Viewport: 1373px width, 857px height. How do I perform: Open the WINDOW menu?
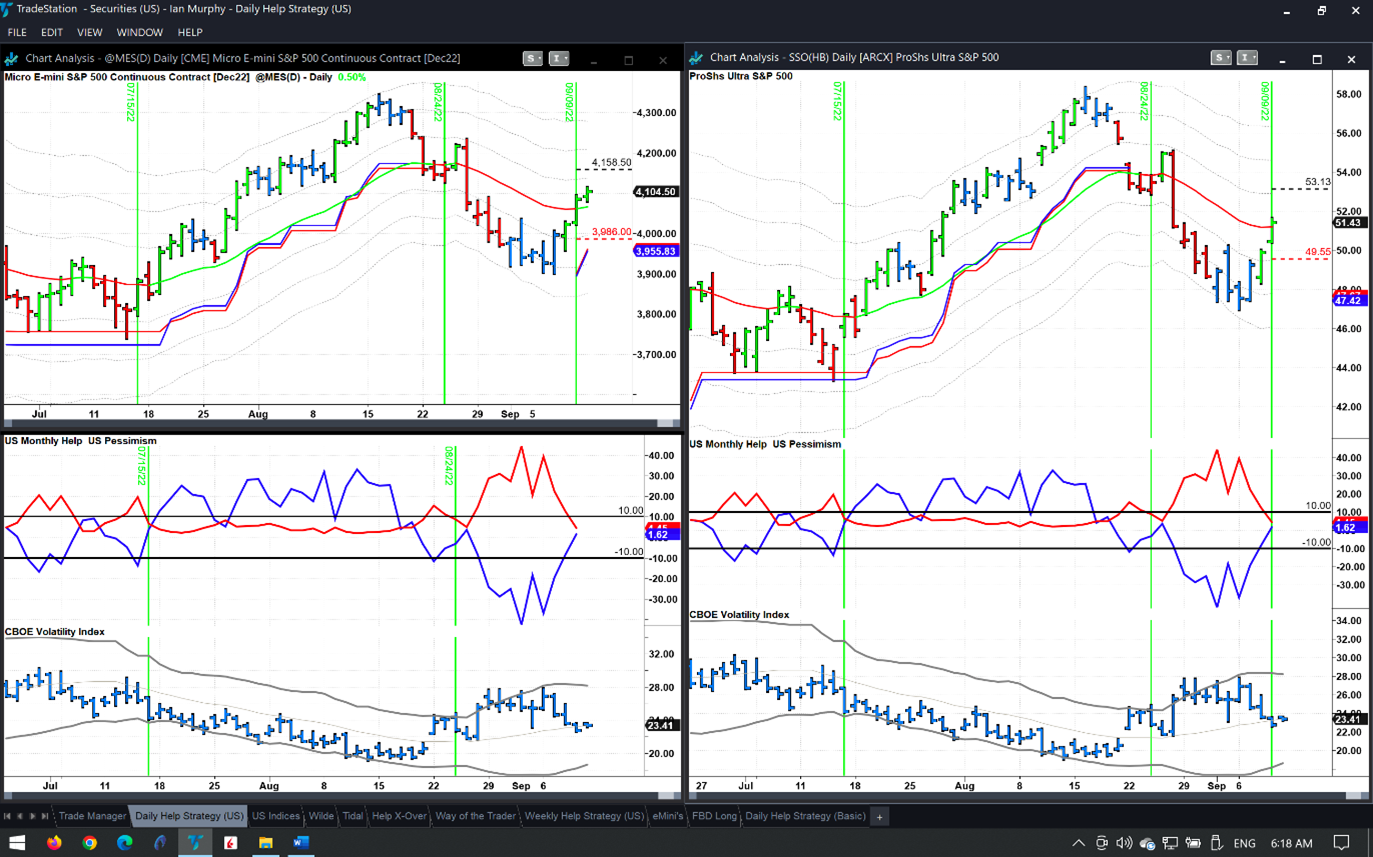tap(140, 32)
